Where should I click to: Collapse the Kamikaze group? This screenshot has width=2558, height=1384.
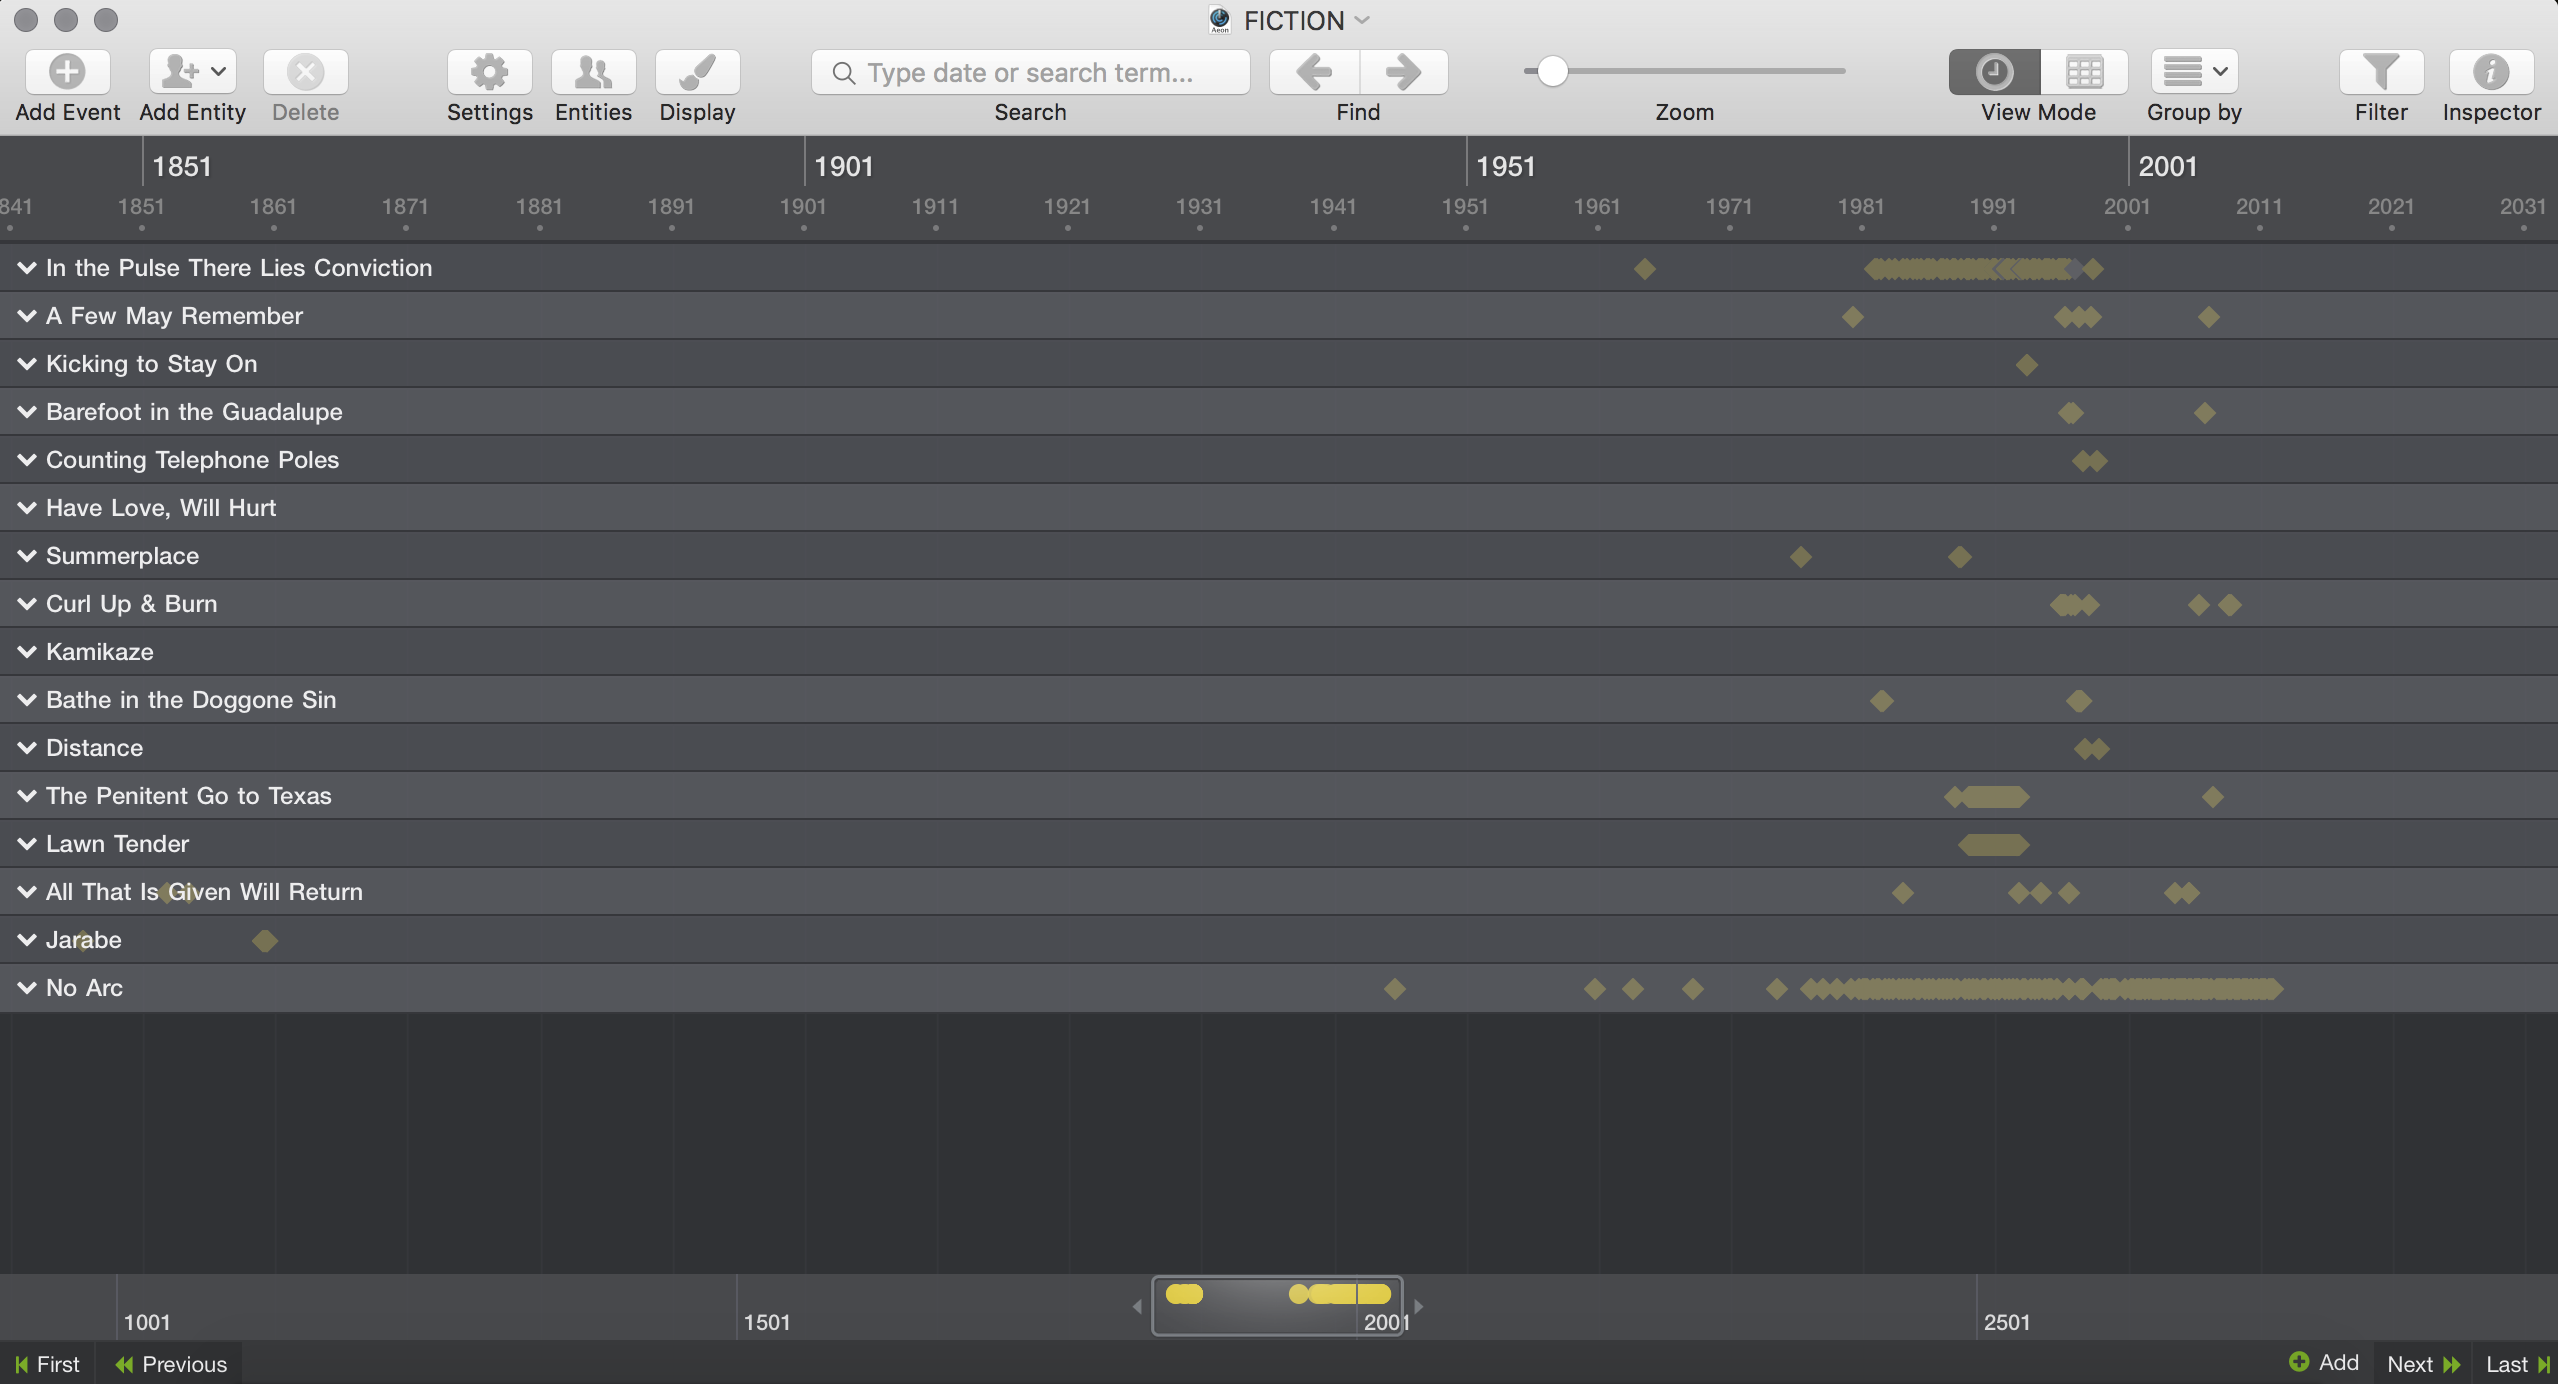point(27,651)
